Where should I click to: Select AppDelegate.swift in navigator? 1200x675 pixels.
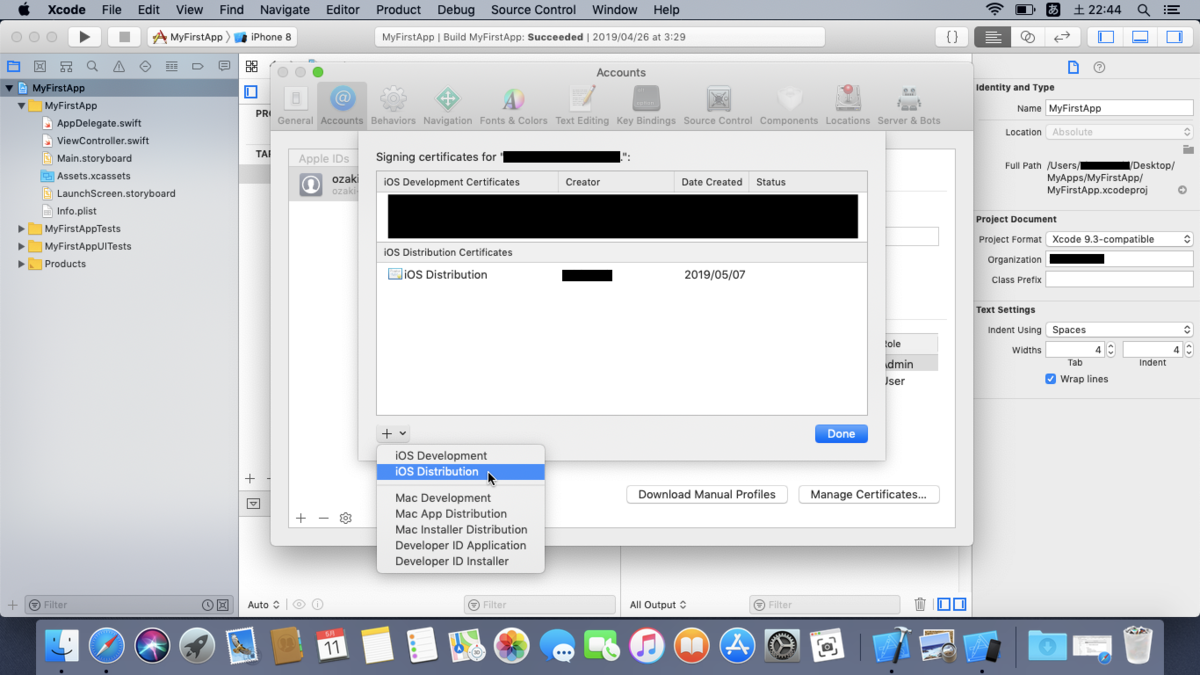tap(98, 123)
